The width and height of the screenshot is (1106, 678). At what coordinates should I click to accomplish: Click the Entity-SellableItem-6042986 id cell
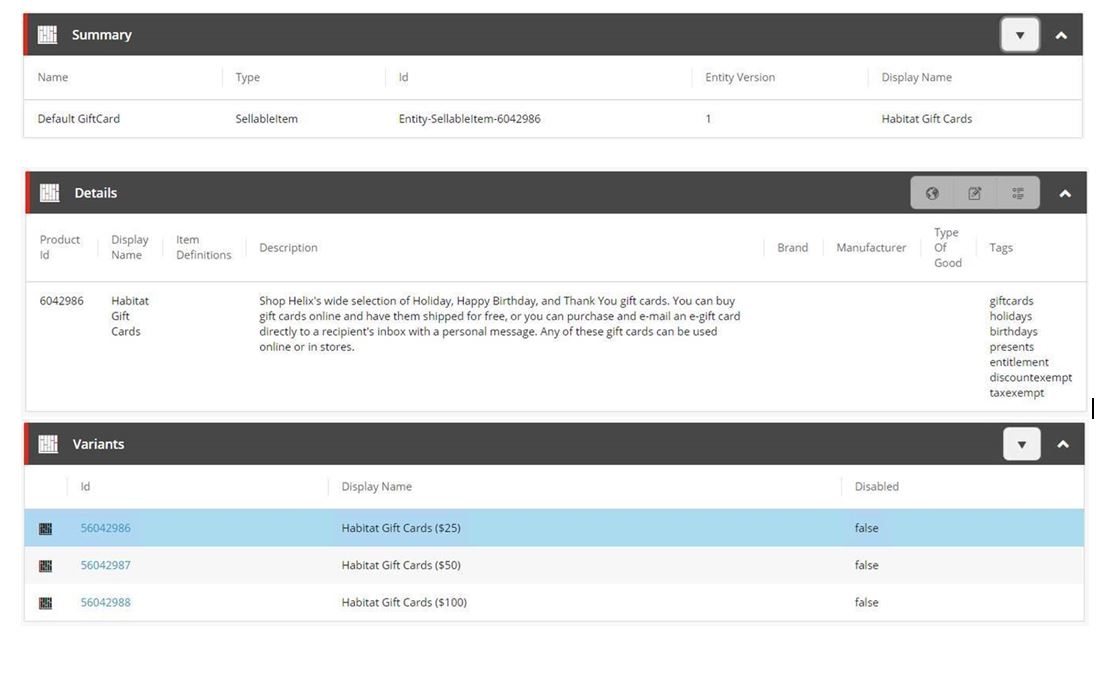[469, 119]
